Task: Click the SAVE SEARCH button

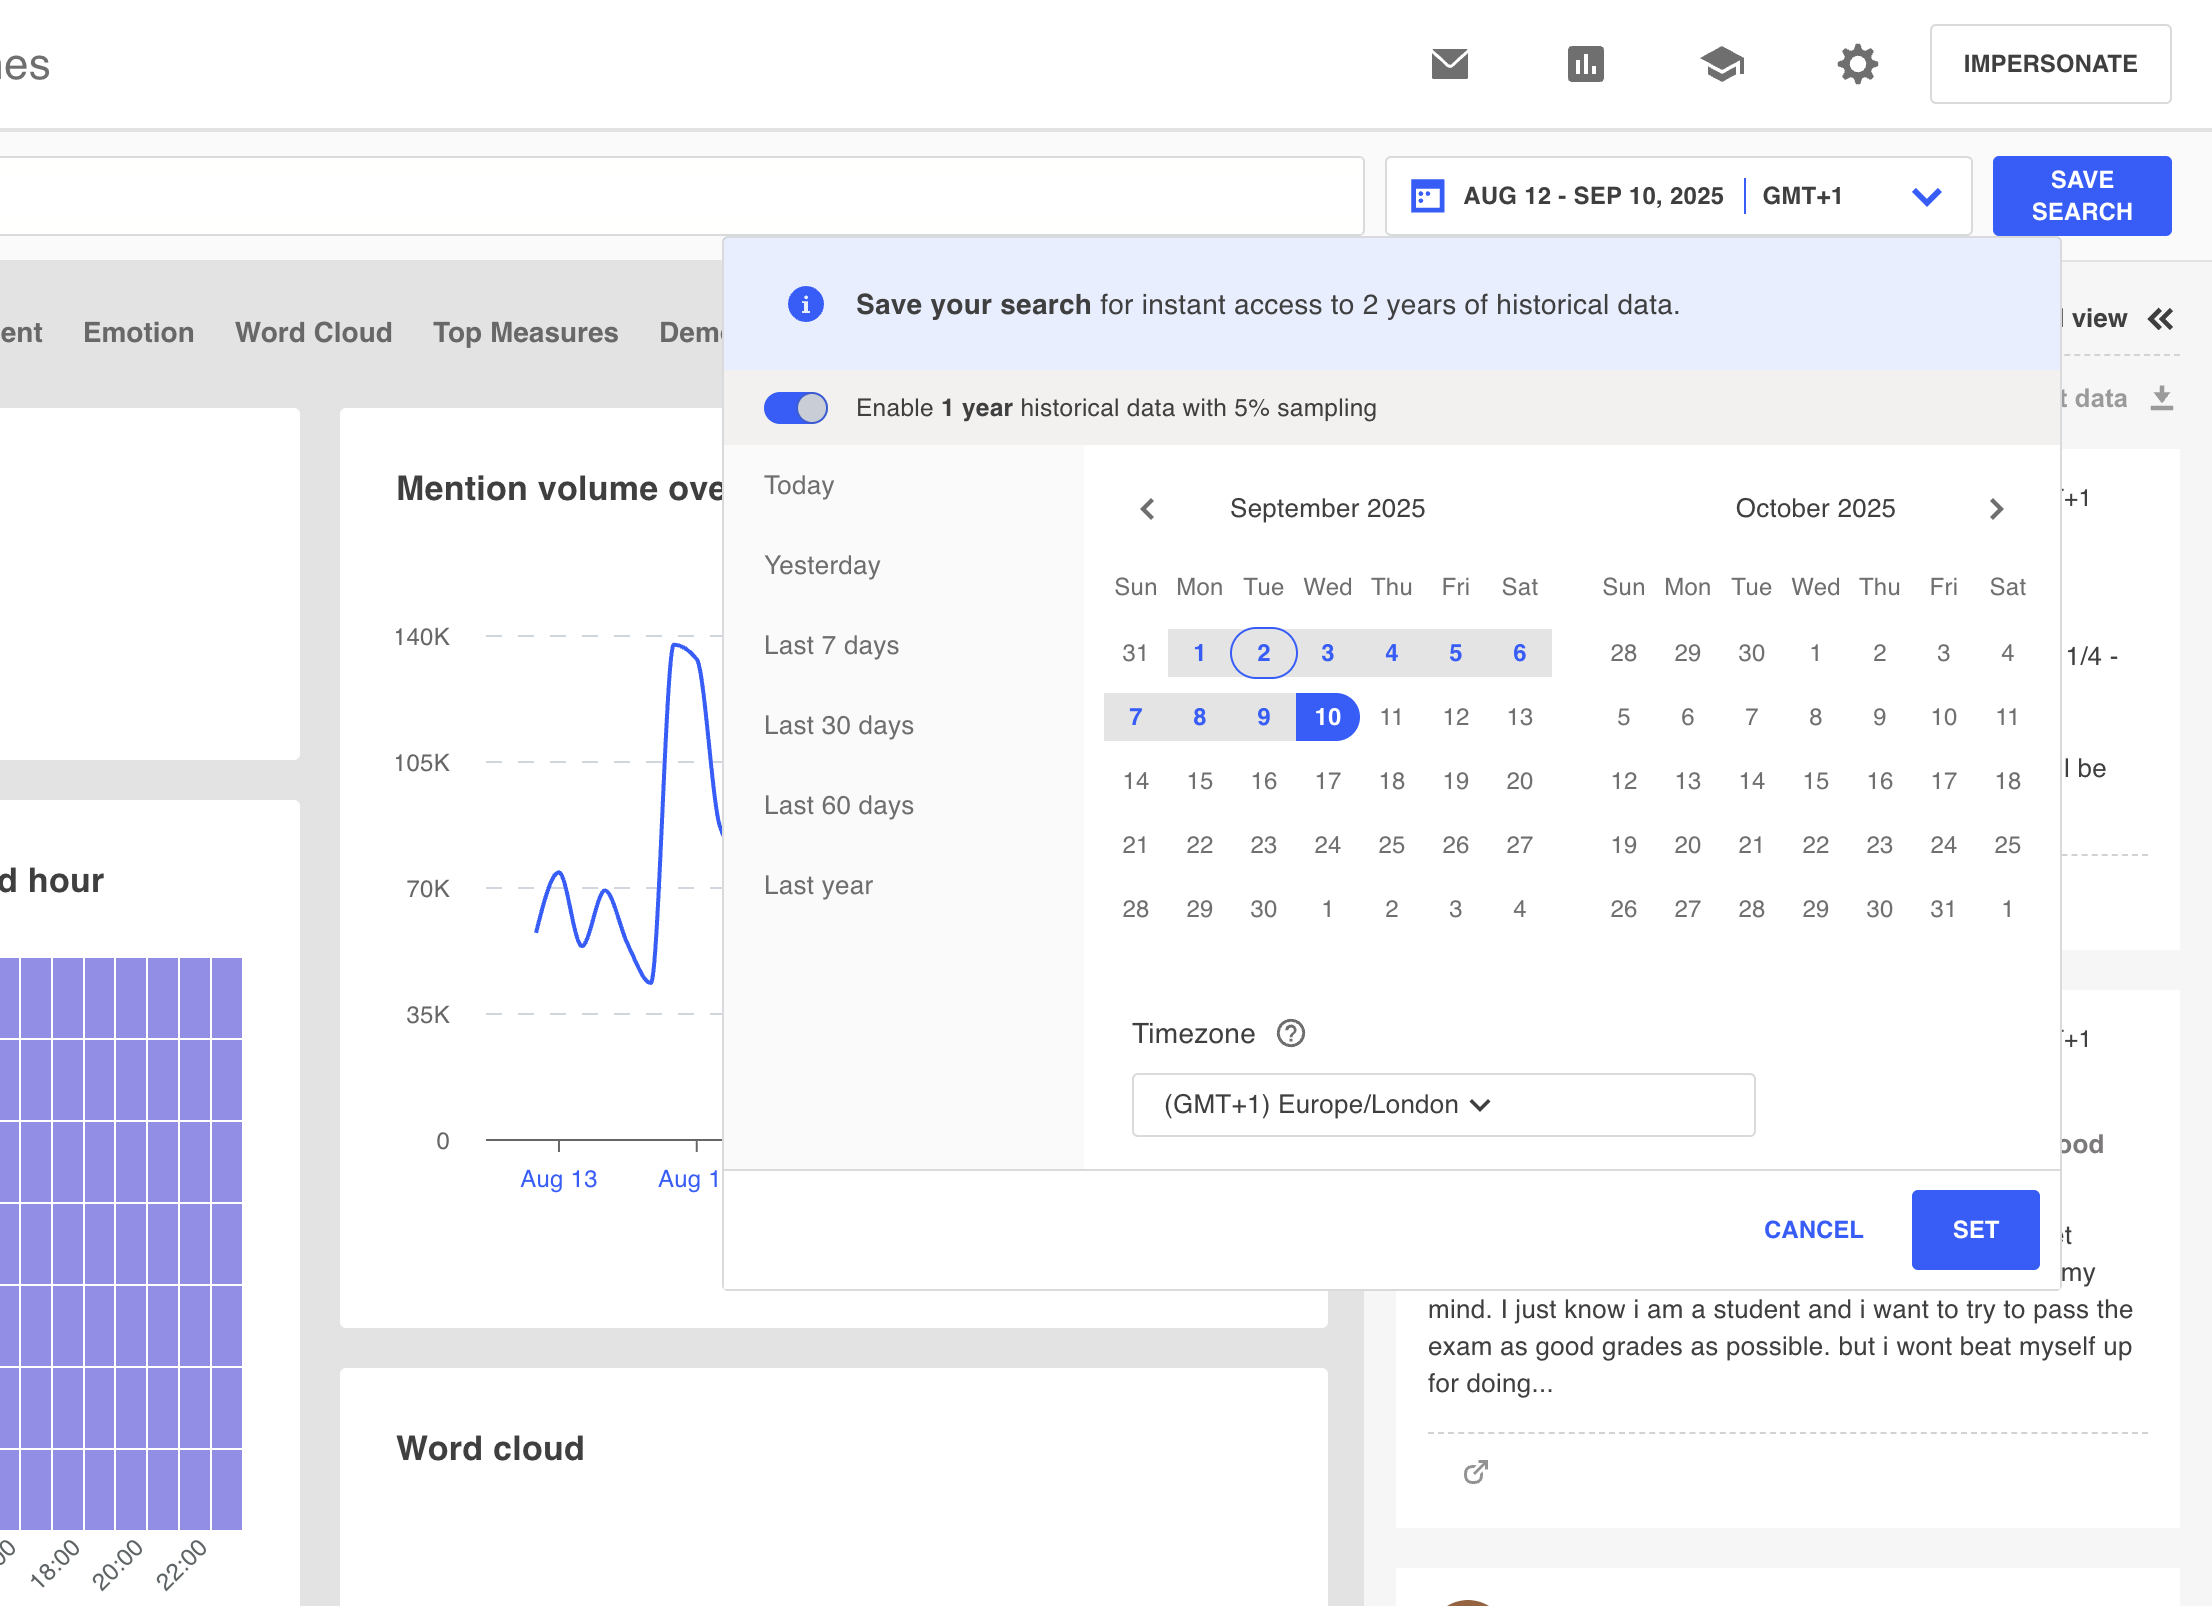Action: coord(2082,196)
